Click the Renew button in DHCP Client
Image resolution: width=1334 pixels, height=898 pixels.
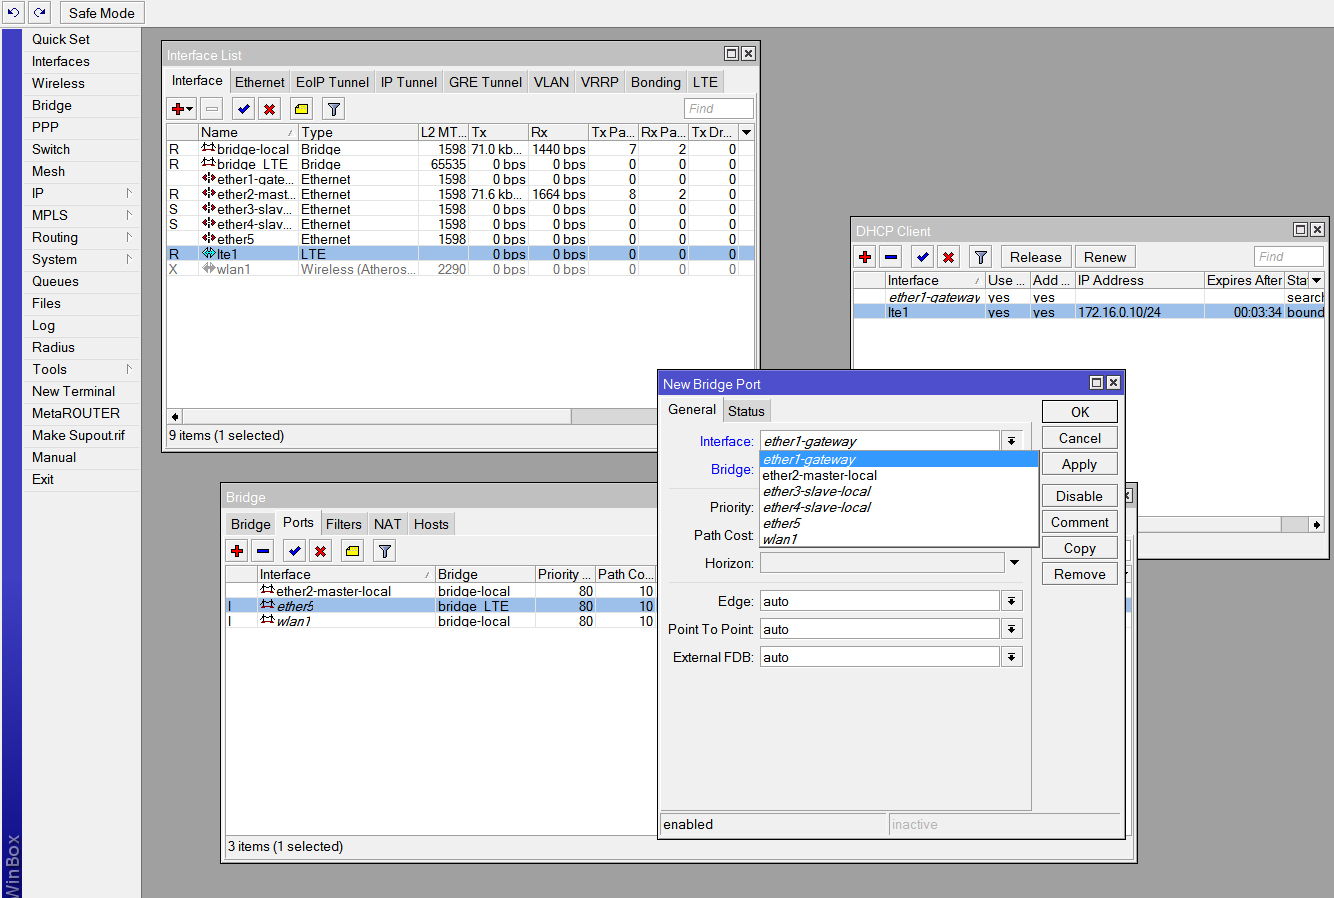click(1104, 257)
